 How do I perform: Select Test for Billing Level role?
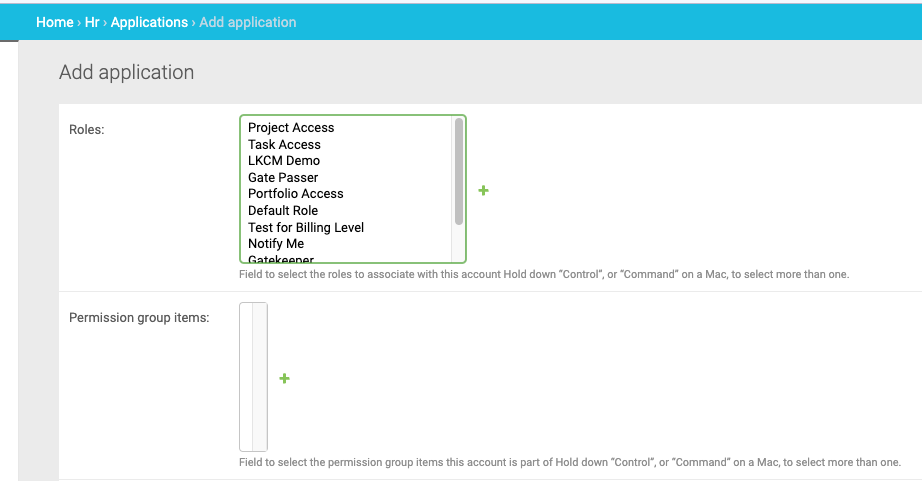(306, 227)
